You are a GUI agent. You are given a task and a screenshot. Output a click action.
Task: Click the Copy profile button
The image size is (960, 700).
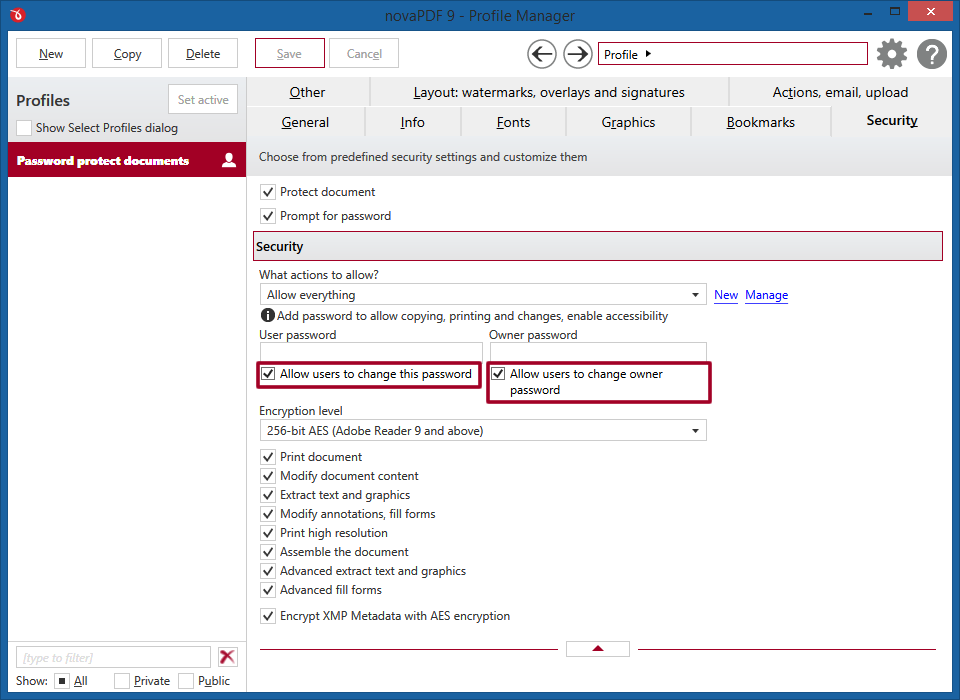pyautogui.click(x=127, y=53)
